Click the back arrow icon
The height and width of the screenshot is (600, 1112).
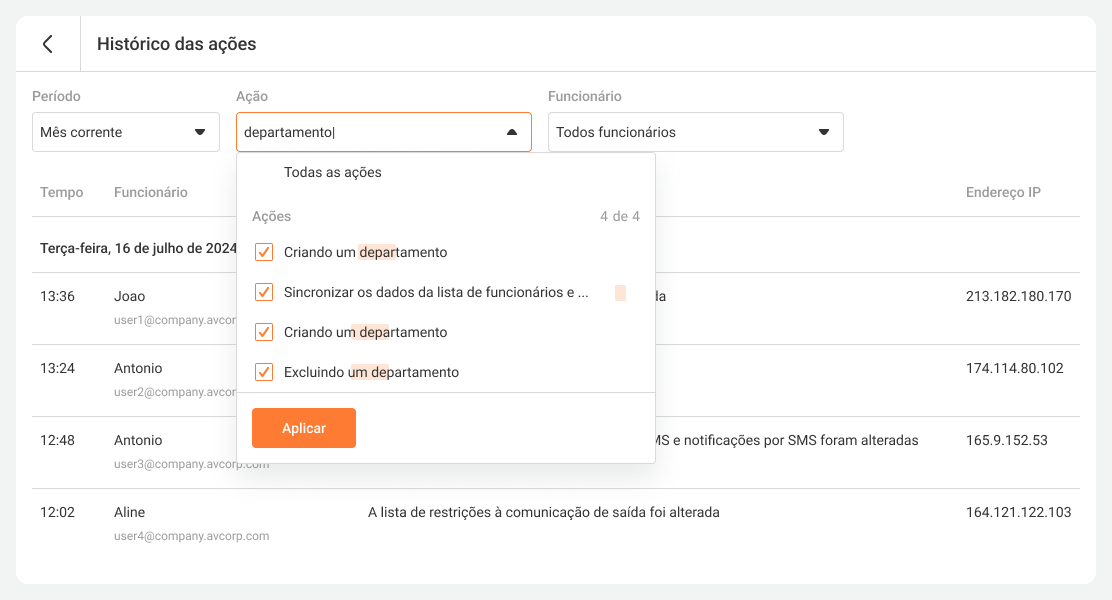coord(47,44)
